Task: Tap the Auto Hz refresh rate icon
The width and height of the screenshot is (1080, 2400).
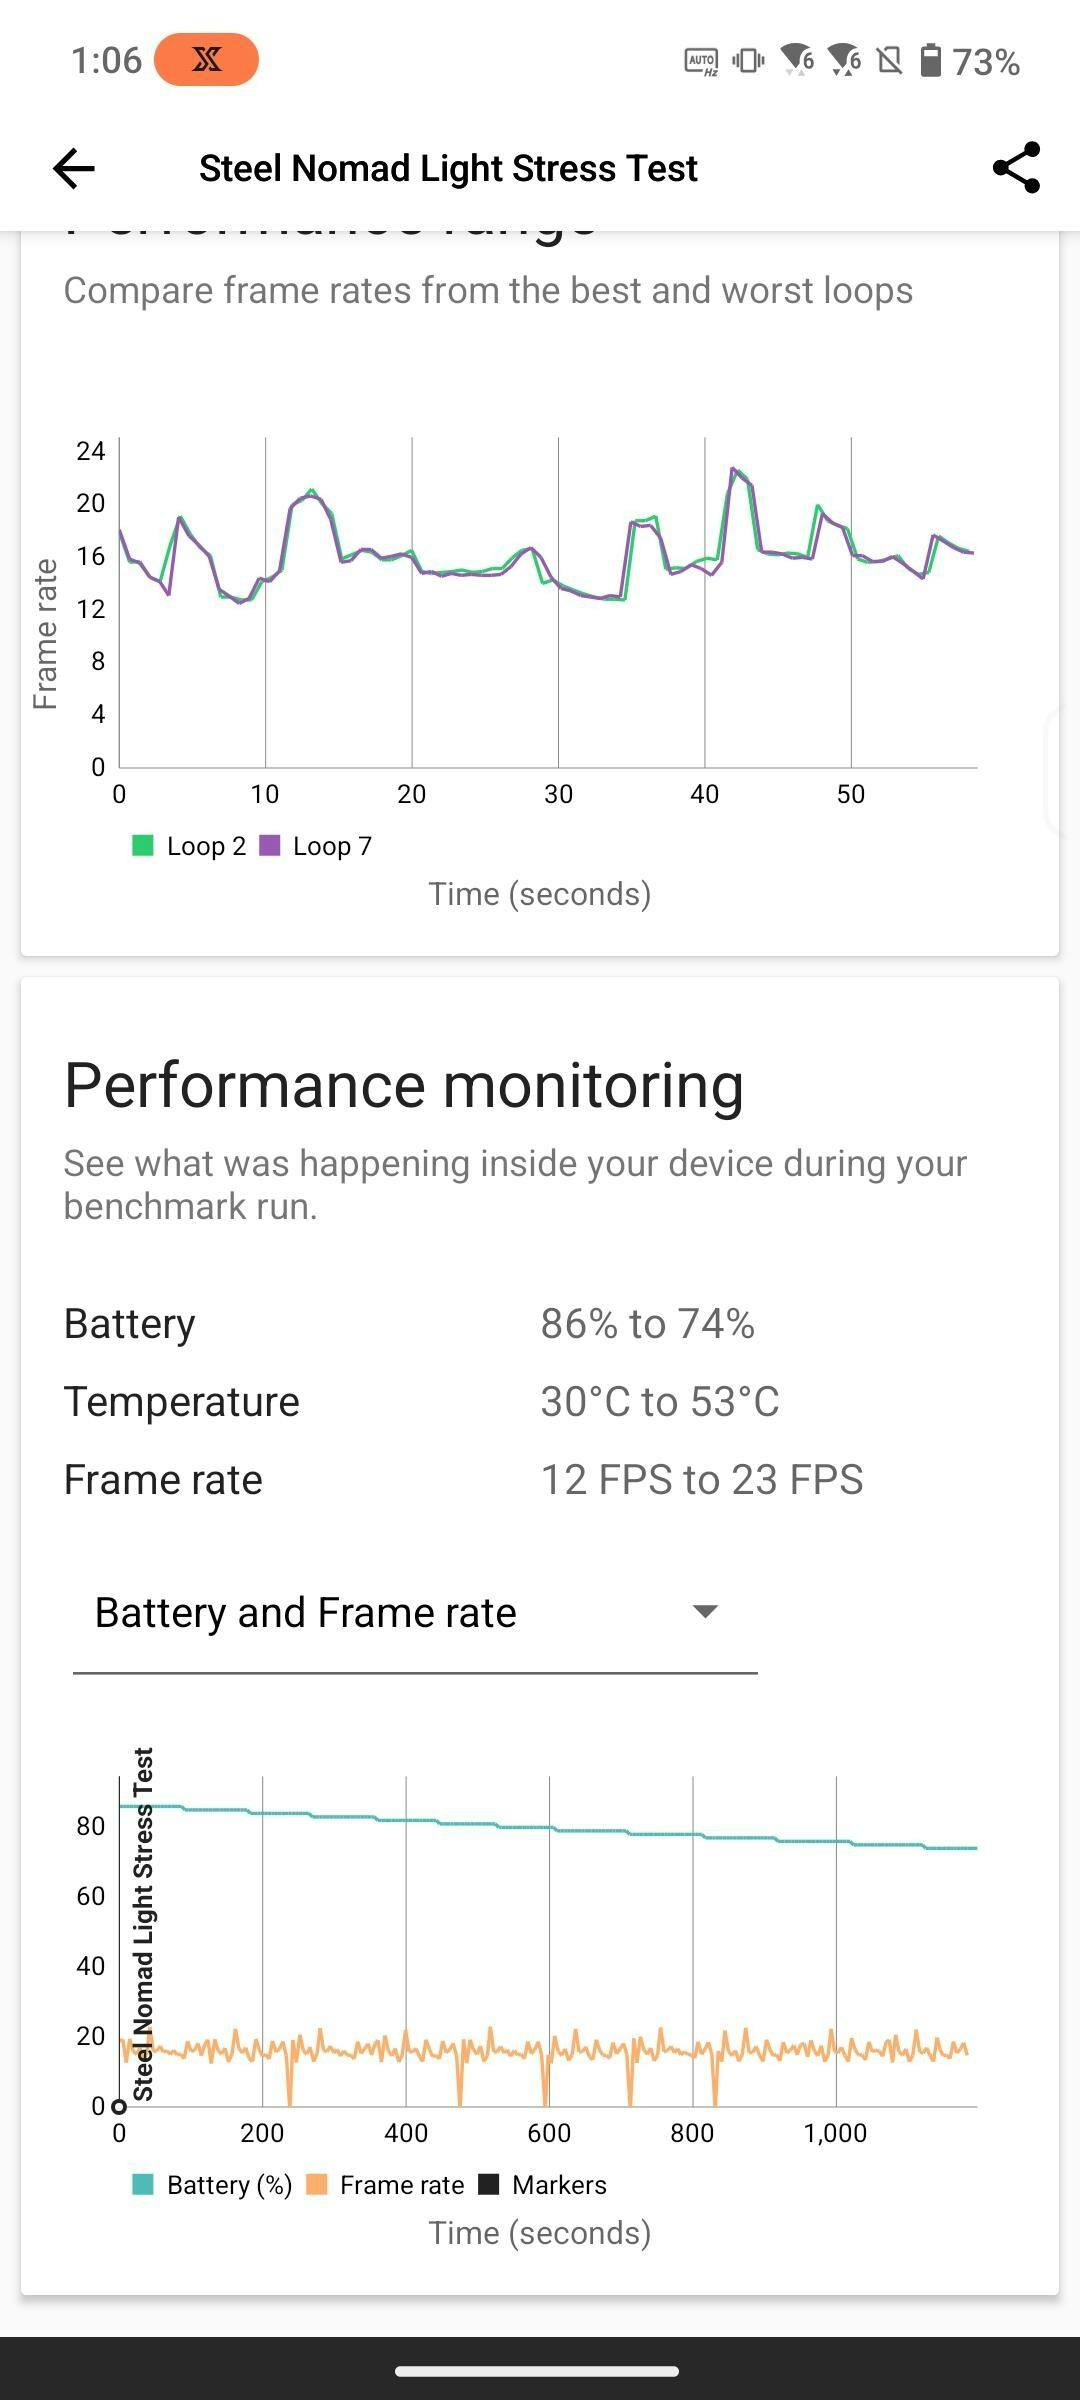Action: coord(701,61)
